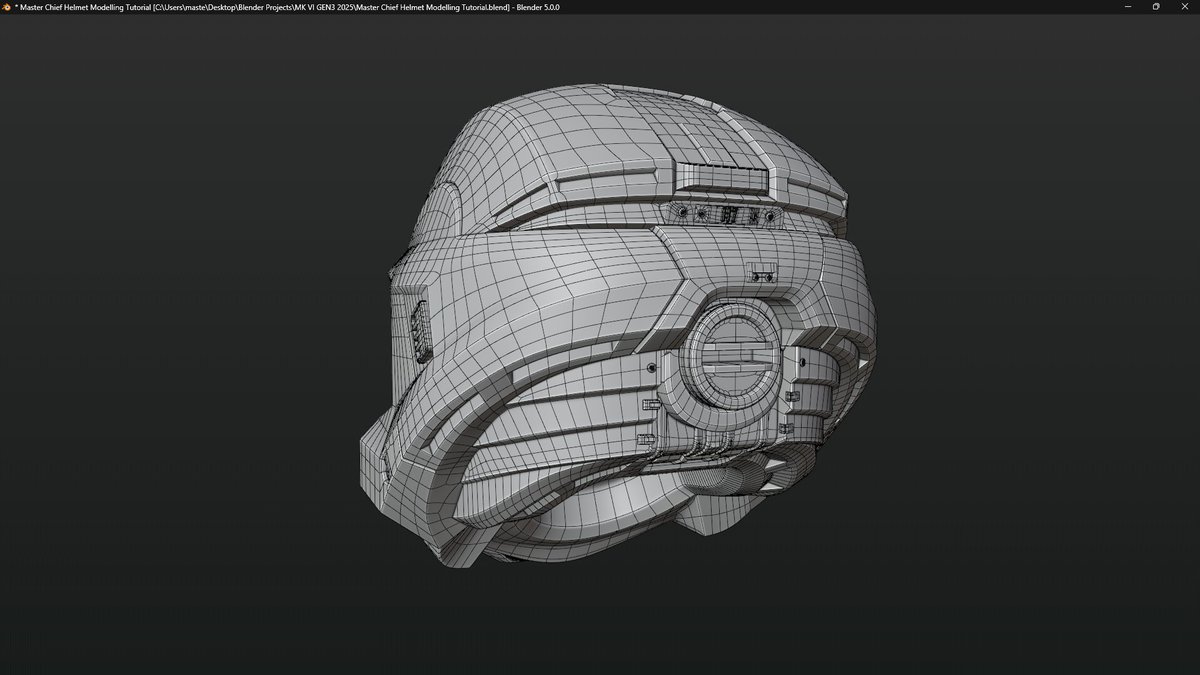Click the Blender logo in the title bar

coord(7,6)
